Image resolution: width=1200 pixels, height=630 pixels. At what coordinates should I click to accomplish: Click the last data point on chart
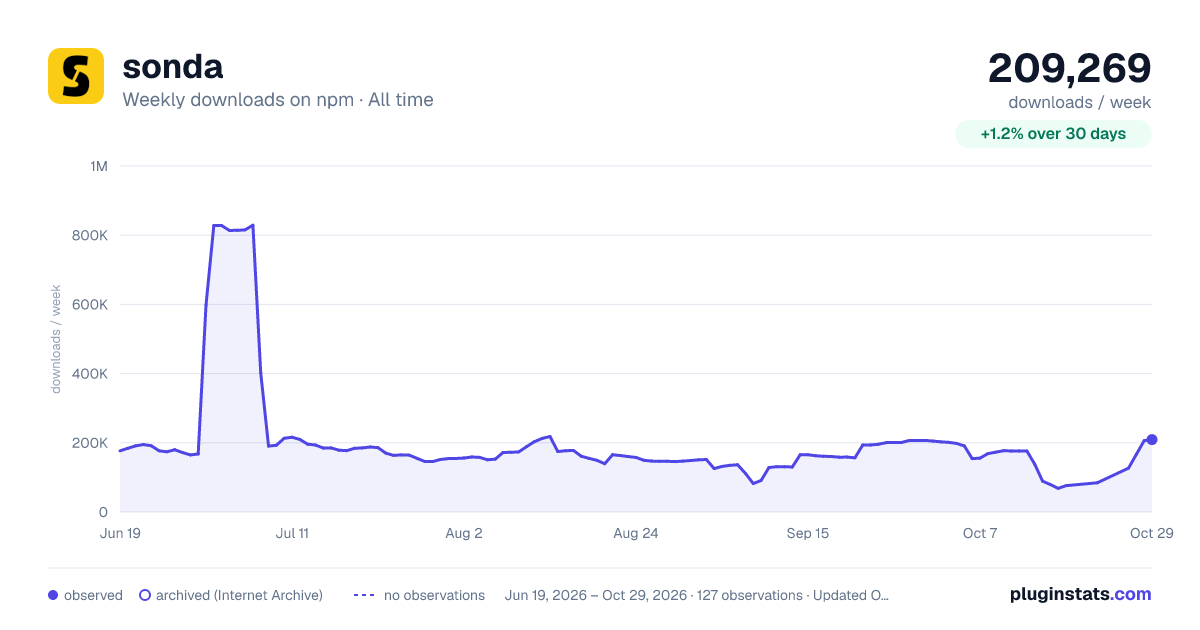pos(1152,440)
